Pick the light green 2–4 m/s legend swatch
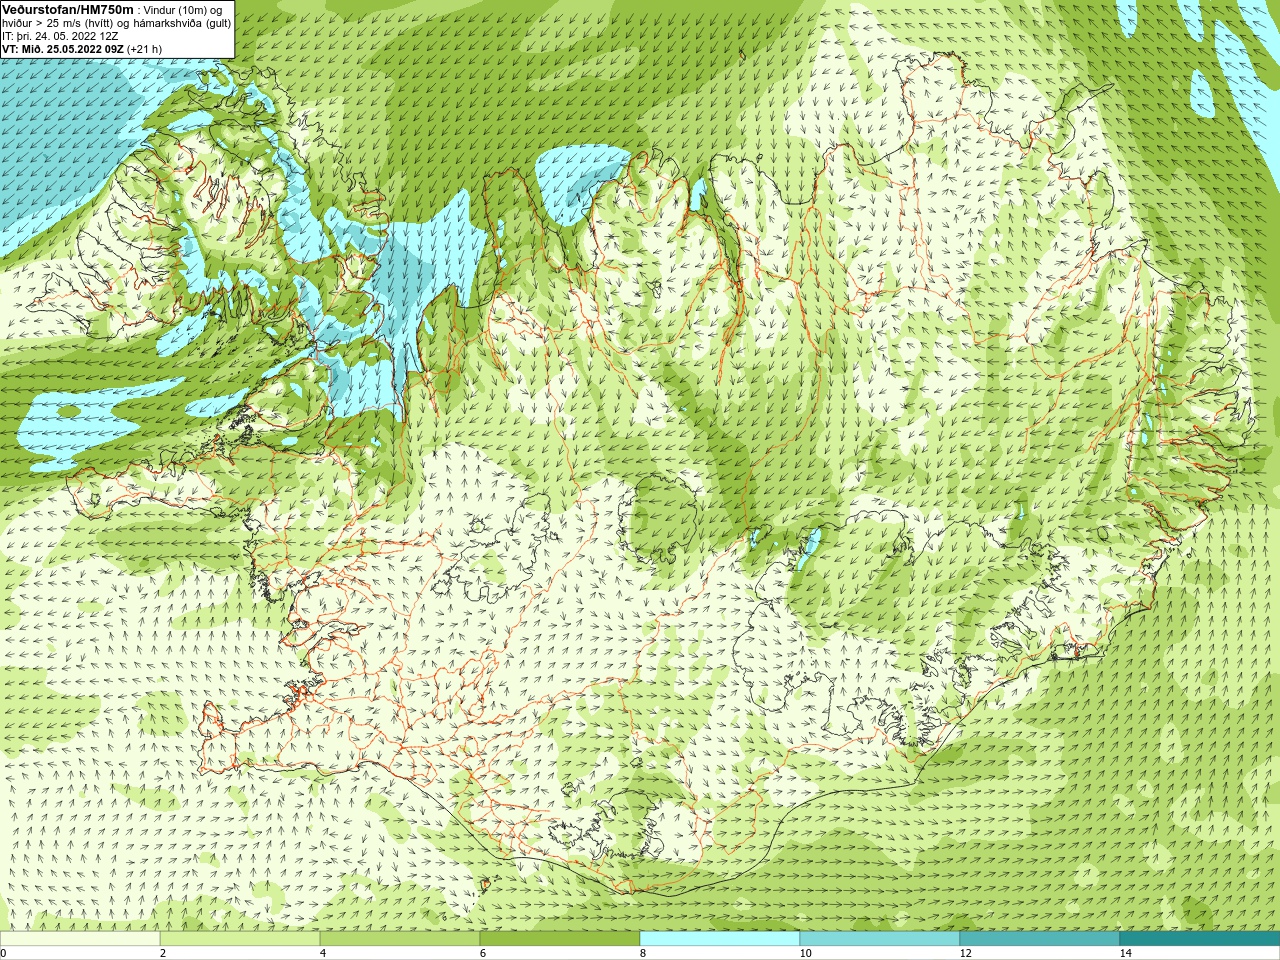1280x960 pixels. [240, 939]
